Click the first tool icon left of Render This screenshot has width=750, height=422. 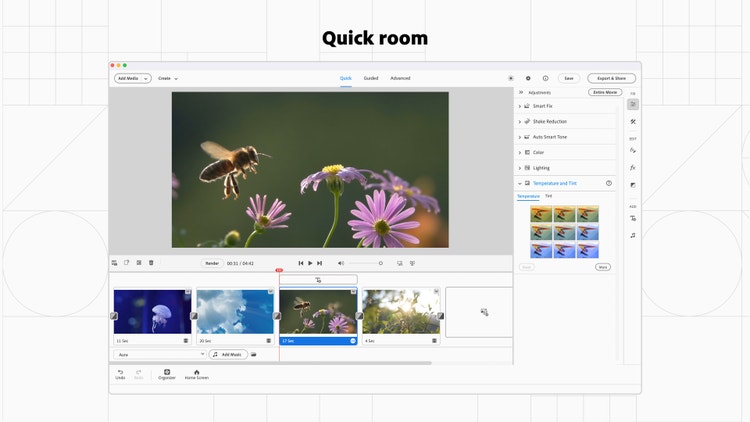click(x=114, y=263)
